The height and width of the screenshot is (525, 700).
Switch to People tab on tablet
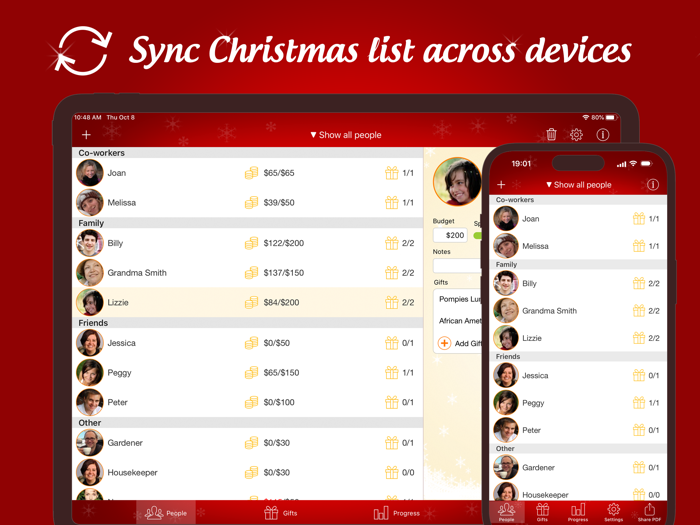coord(166,513)
